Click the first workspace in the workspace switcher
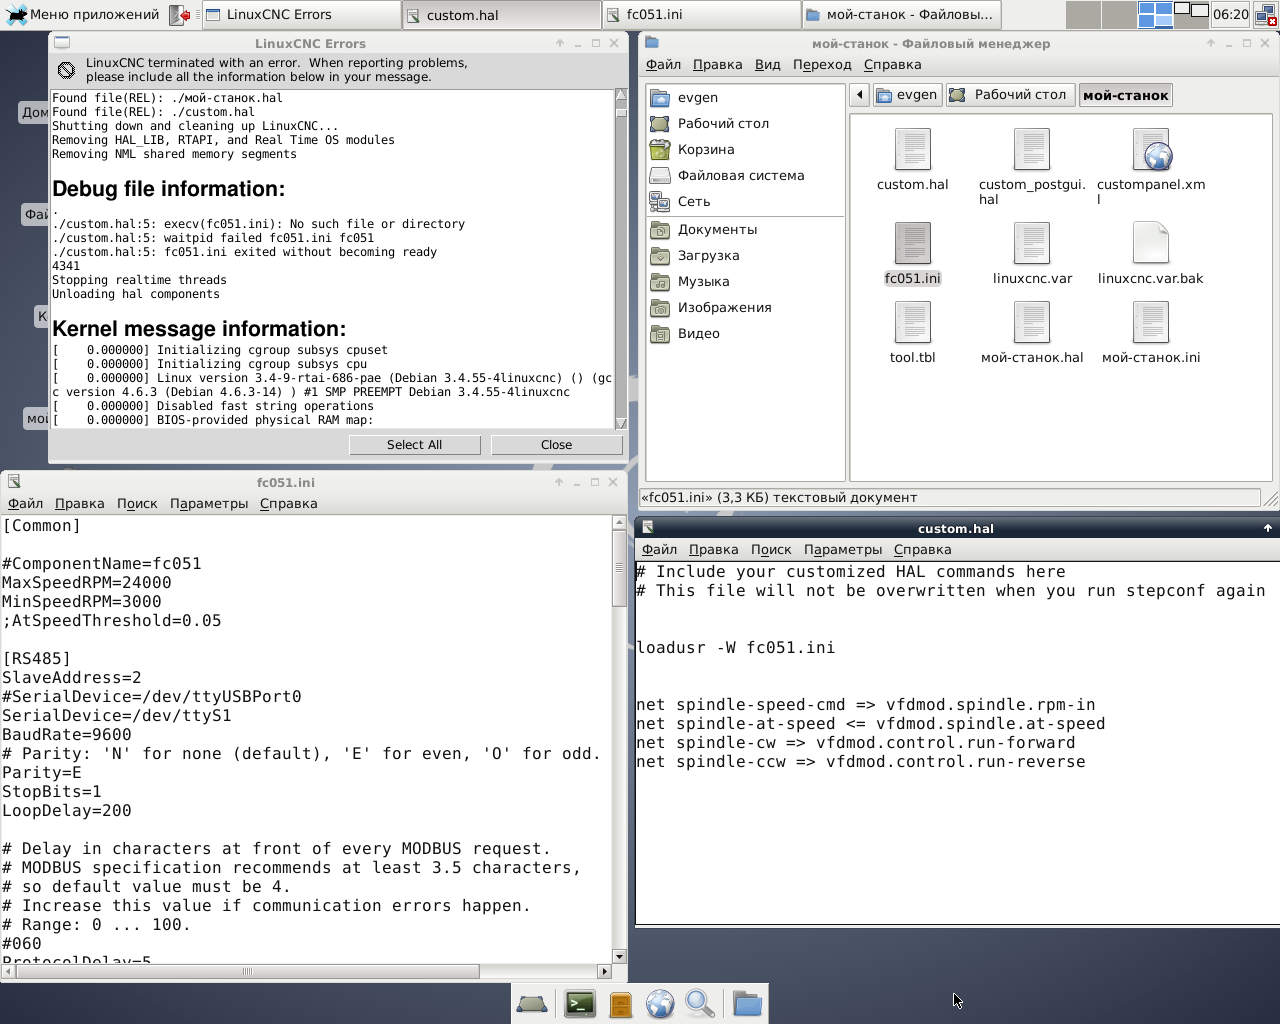The width and height of the screenshot is (1280, 1024). [1083, 15]
